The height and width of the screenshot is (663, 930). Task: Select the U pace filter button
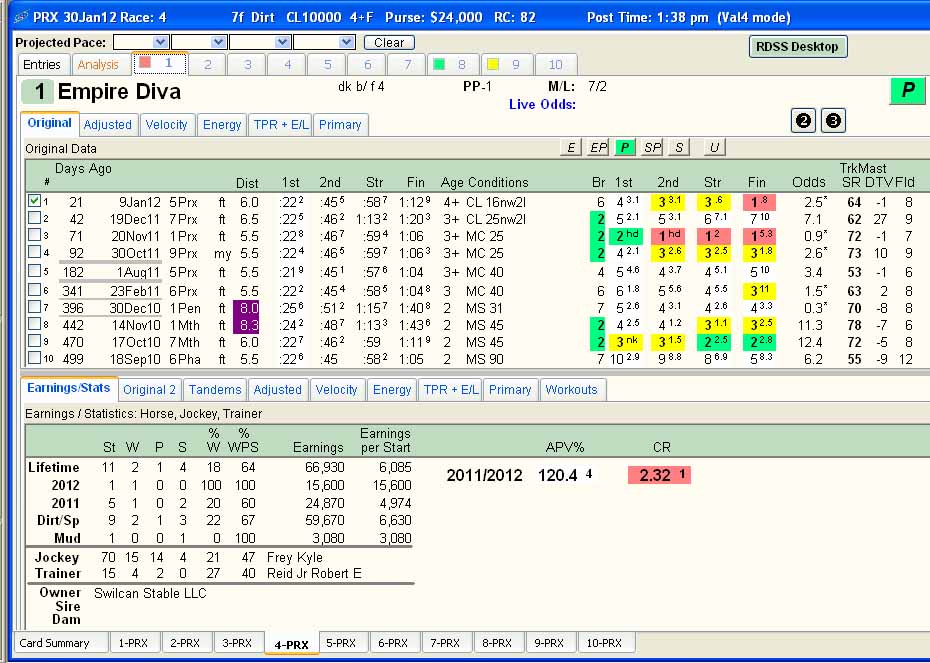tap(714, 148)
